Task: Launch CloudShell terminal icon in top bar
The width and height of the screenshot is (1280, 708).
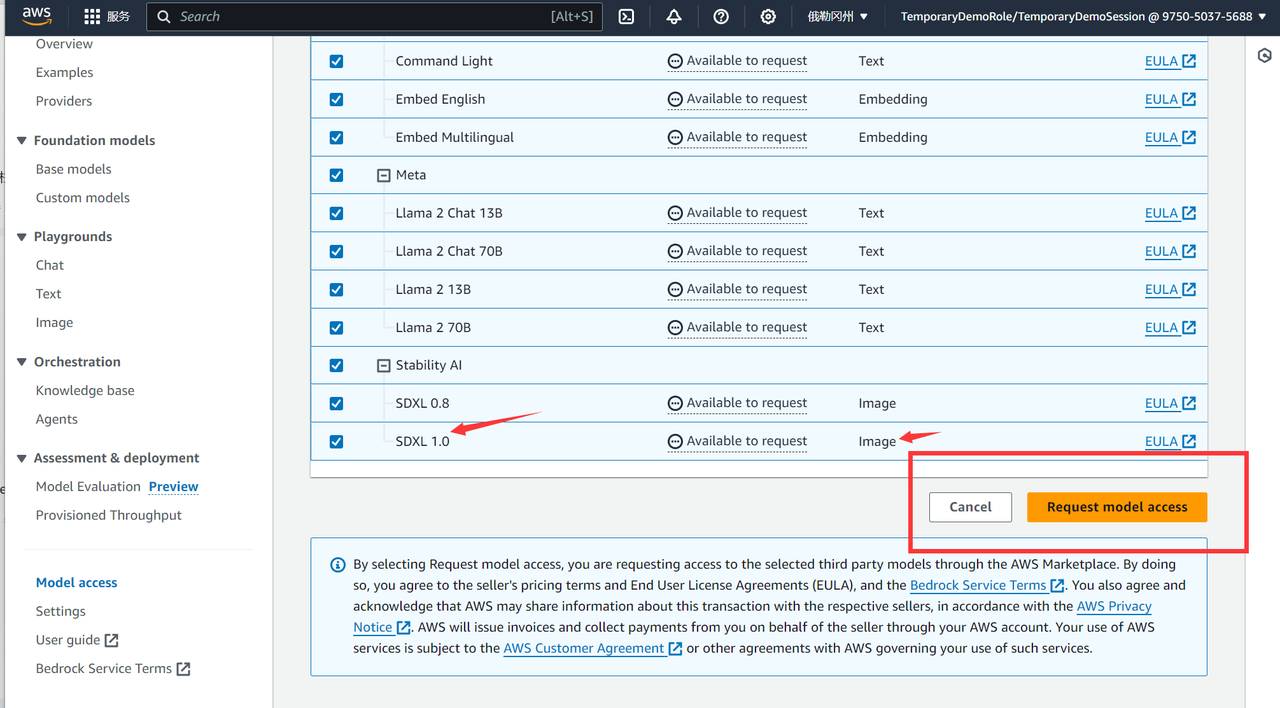Action: point(626,17)
